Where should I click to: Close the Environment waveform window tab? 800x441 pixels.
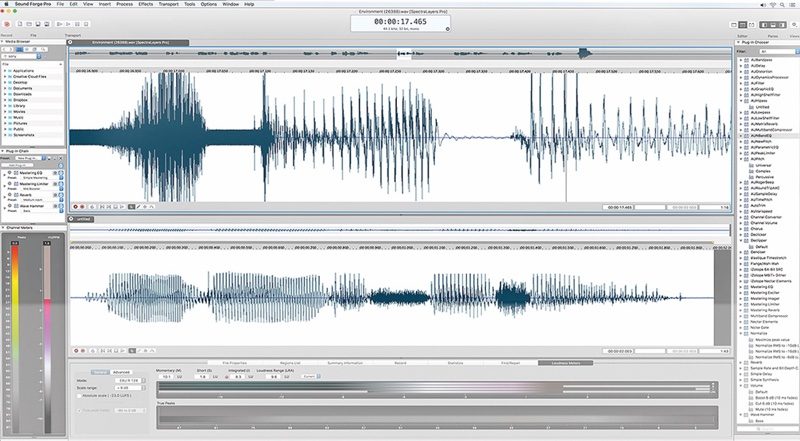click(x=71, y=42)
